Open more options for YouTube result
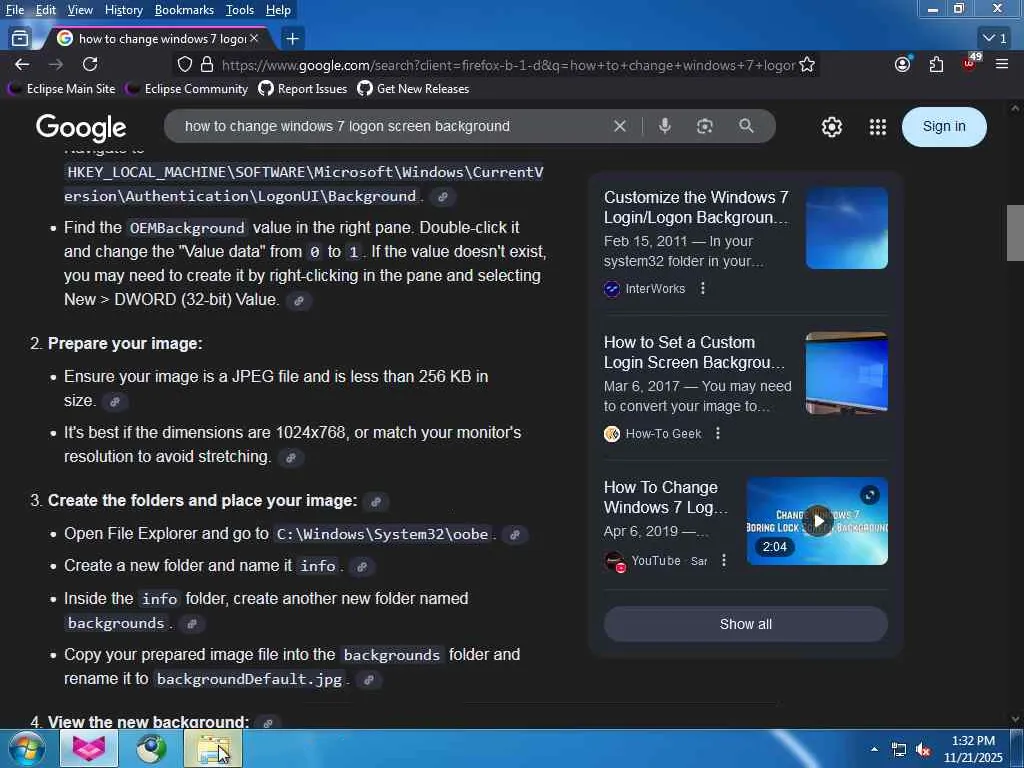Screen dimensions: 1024x768 tap(724, 560)
